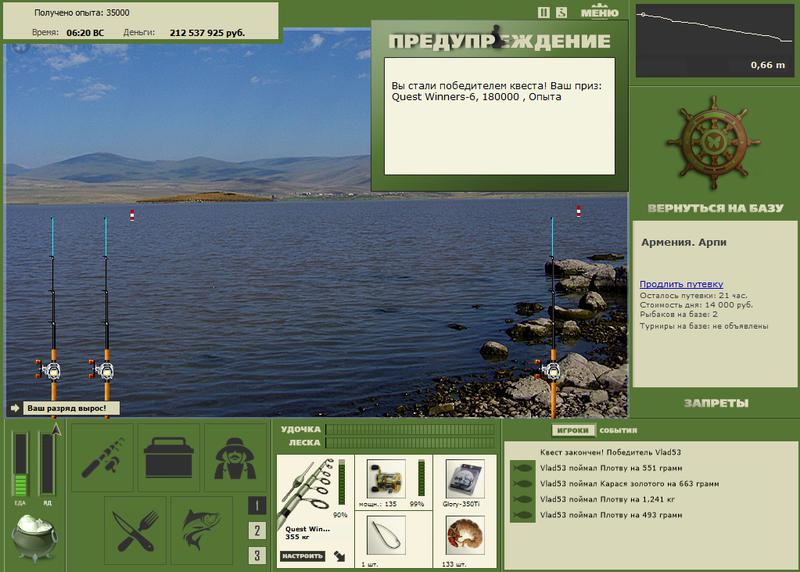This screenshot has width=800, height=572.
Task: Click the cooking pot groundbait icon
Action: 35,537
